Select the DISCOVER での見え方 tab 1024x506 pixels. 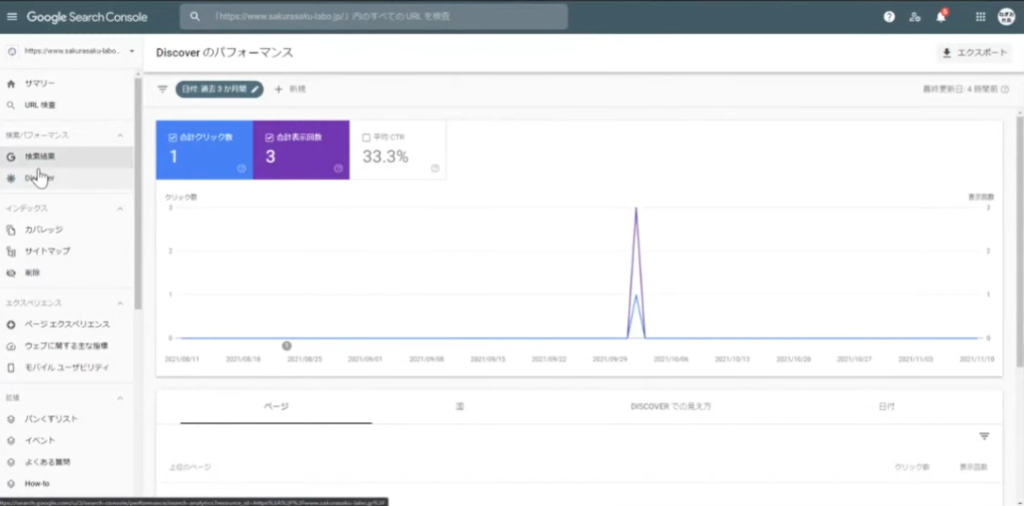(x=671, y=407)
